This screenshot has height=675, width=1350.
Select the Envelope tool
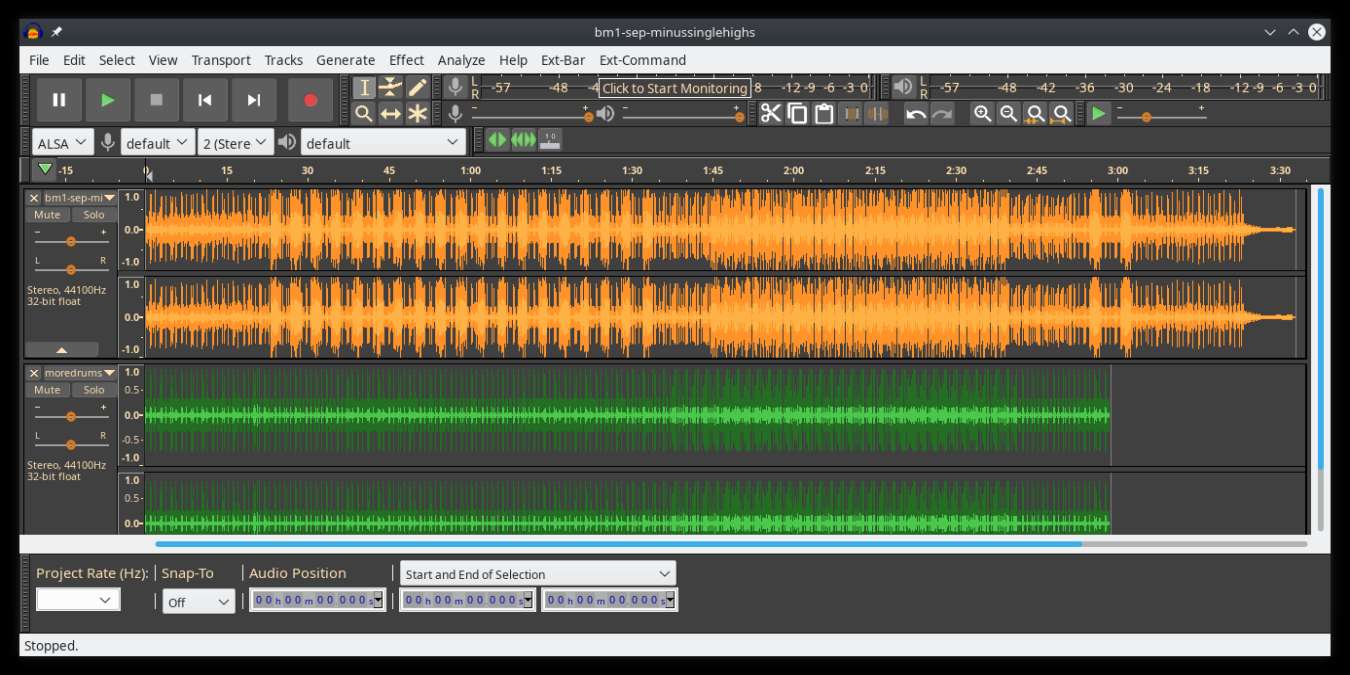point(390,88)
